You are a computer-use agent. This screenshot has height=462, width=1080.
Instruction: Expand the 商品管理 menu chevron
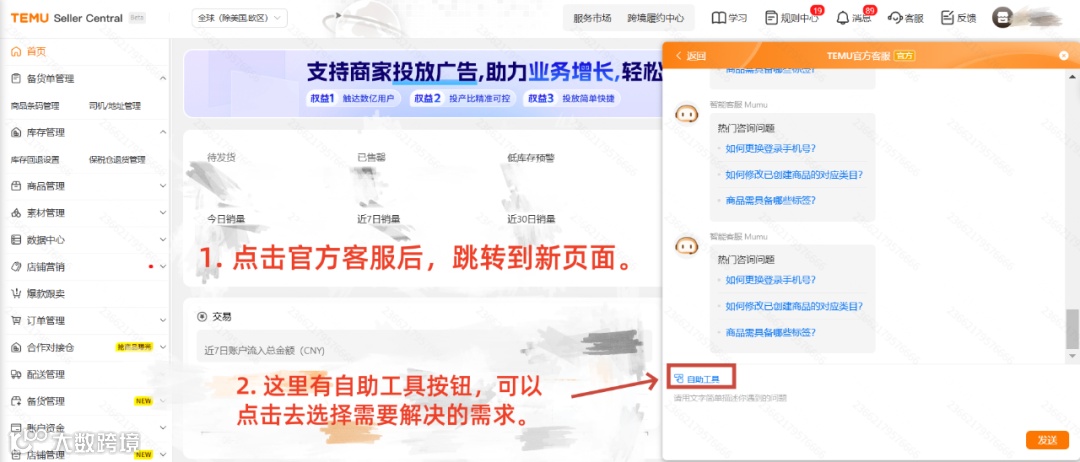pyautogui.click(x=163, y=186)
